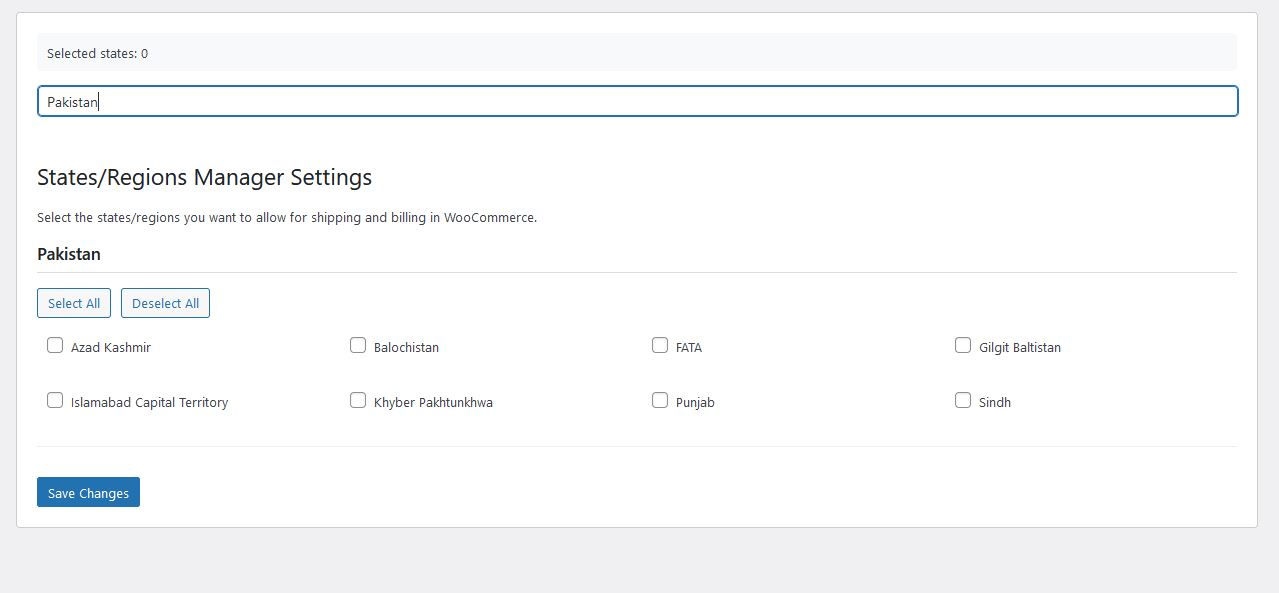
Task: Click the Punjab label
Action: [x=695, y=403]
